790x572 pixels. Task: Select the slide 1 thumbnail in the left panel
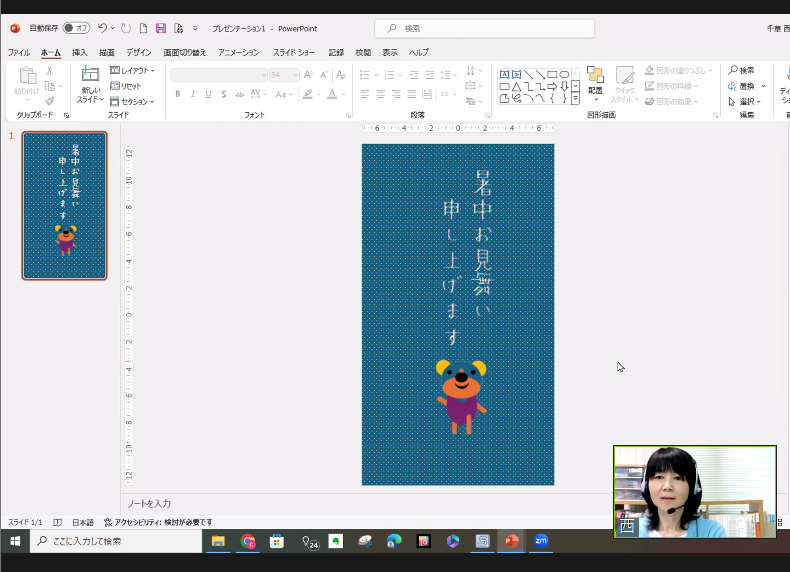click(65, 205)
